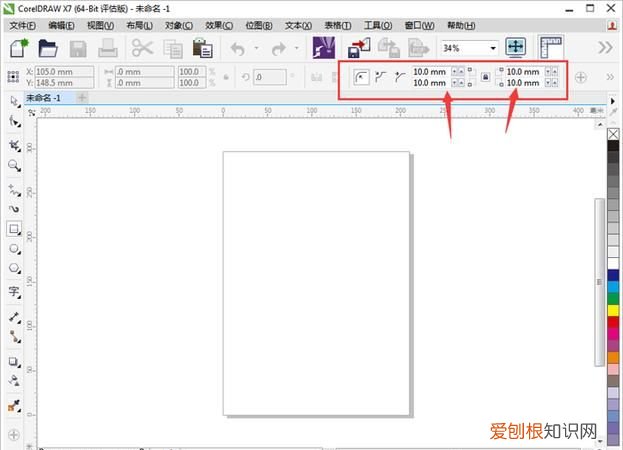Publish to PDF icon
This screenshot has width=623, height=450.
418,48
